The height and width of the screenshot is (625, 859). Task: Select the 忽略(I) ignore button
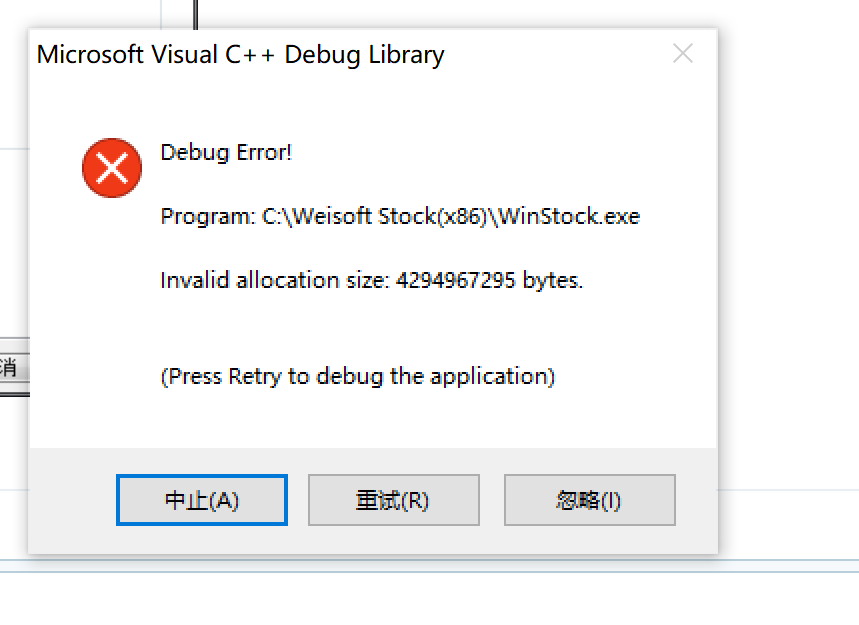click(x=589, y=500)
